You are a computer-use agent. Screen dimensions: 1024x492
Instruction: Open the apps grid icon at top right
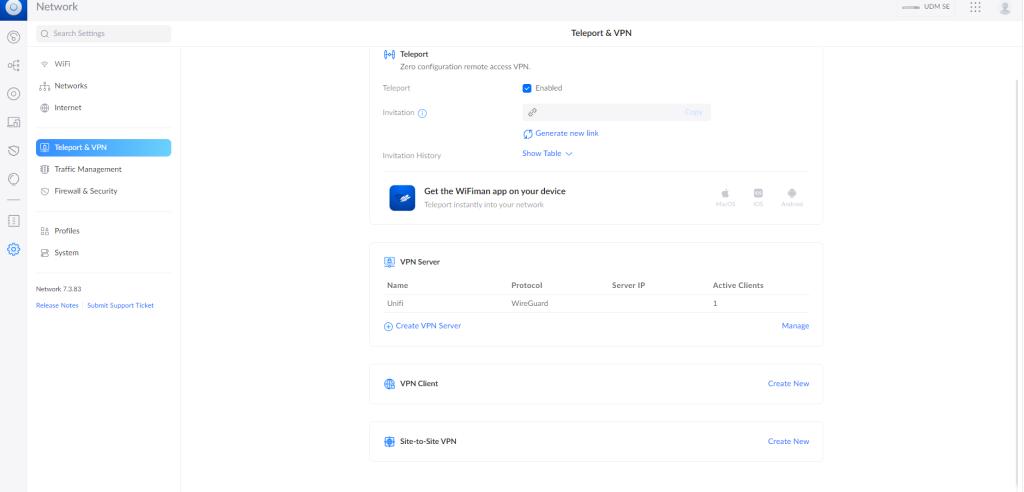tap(976, 8)
